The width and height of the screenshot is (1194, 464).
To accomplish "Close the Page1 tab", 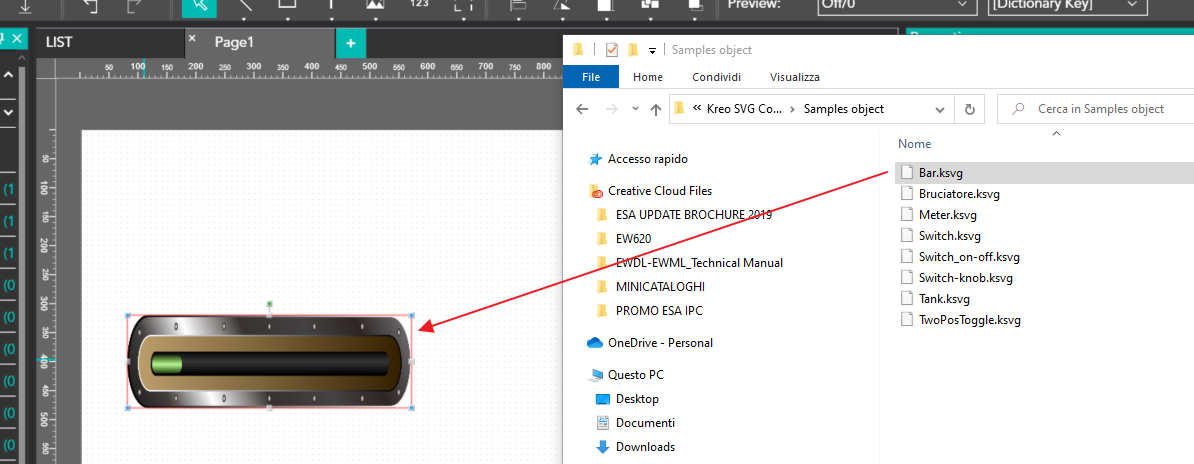I will click(192, 38).
